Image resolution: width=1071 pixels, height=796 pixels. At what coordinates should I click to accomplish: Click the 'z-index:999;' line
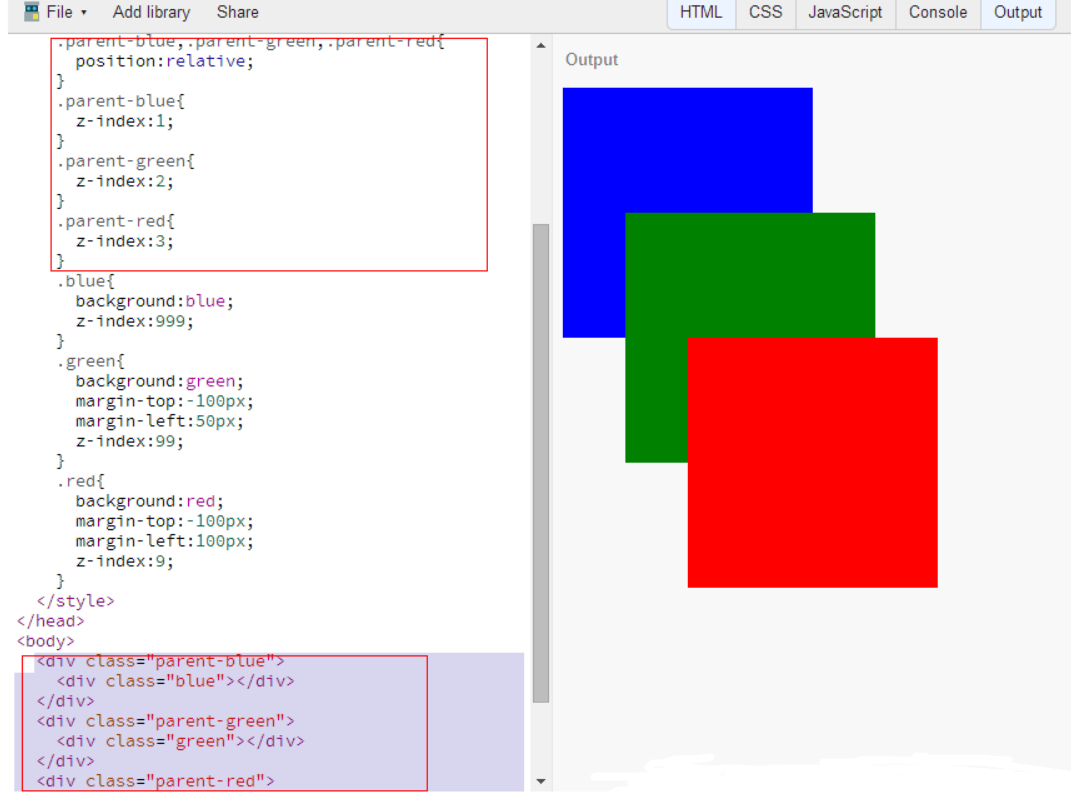coord(135,321)
